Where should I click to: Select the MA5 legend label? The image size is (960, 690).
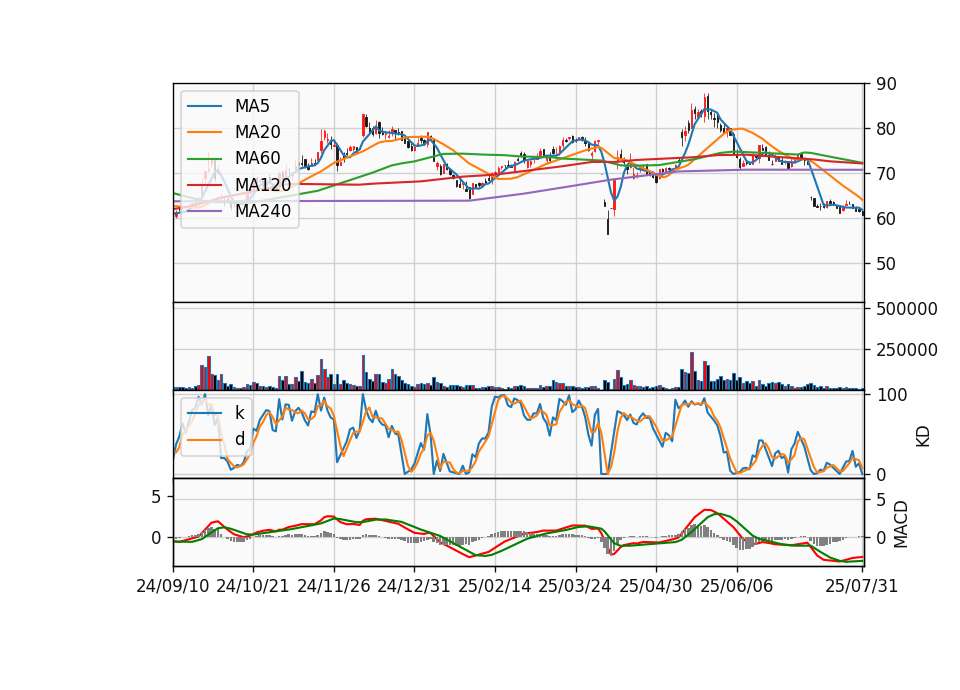point(252,106)
